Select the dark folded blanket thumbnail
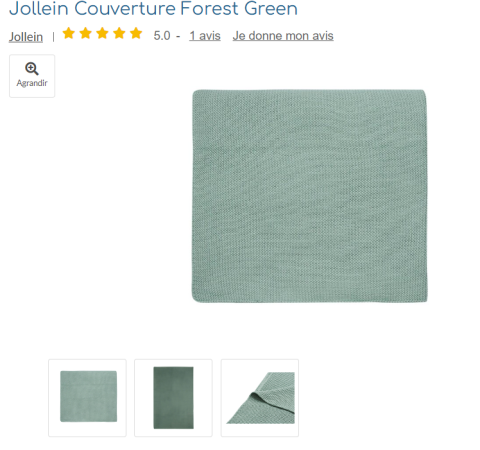The width and height of the screenshot is (480, 450). tap(173, 398)
